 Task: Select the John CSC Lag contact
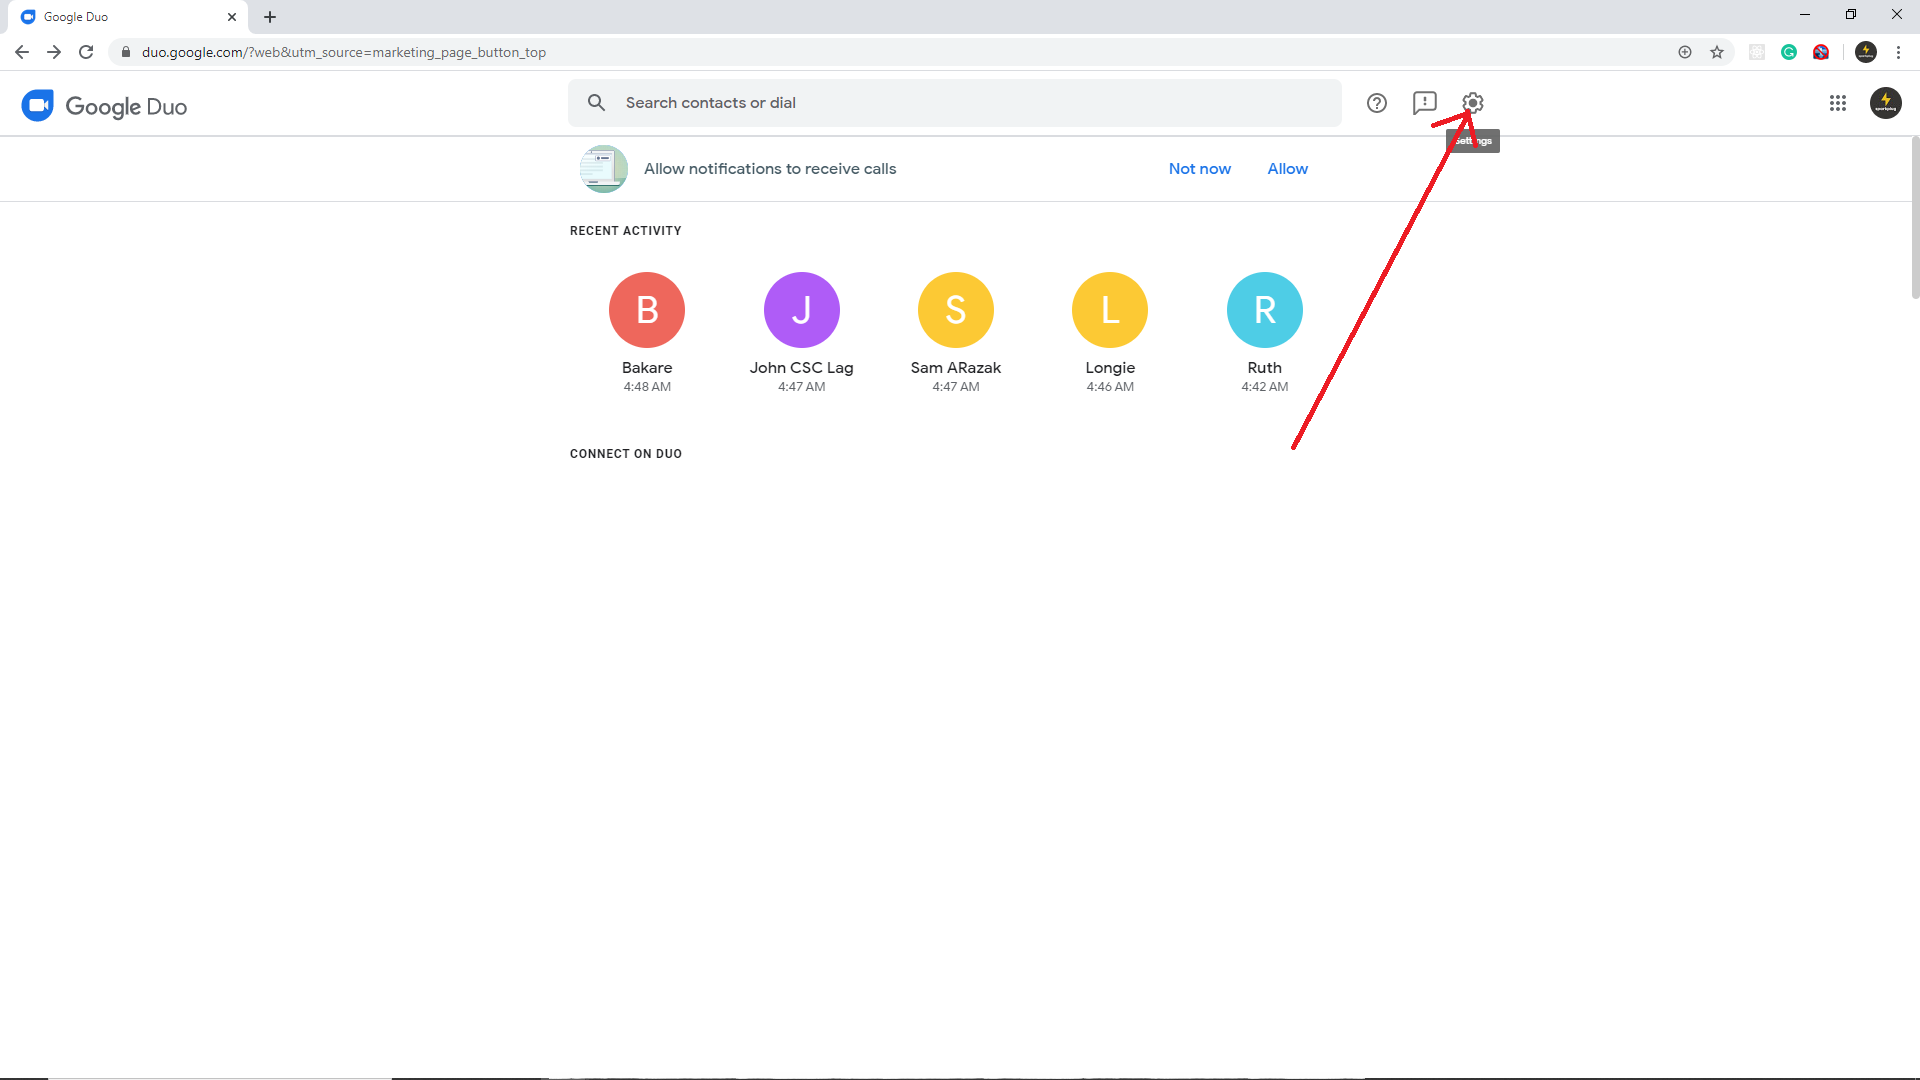[x=802, y=332]
